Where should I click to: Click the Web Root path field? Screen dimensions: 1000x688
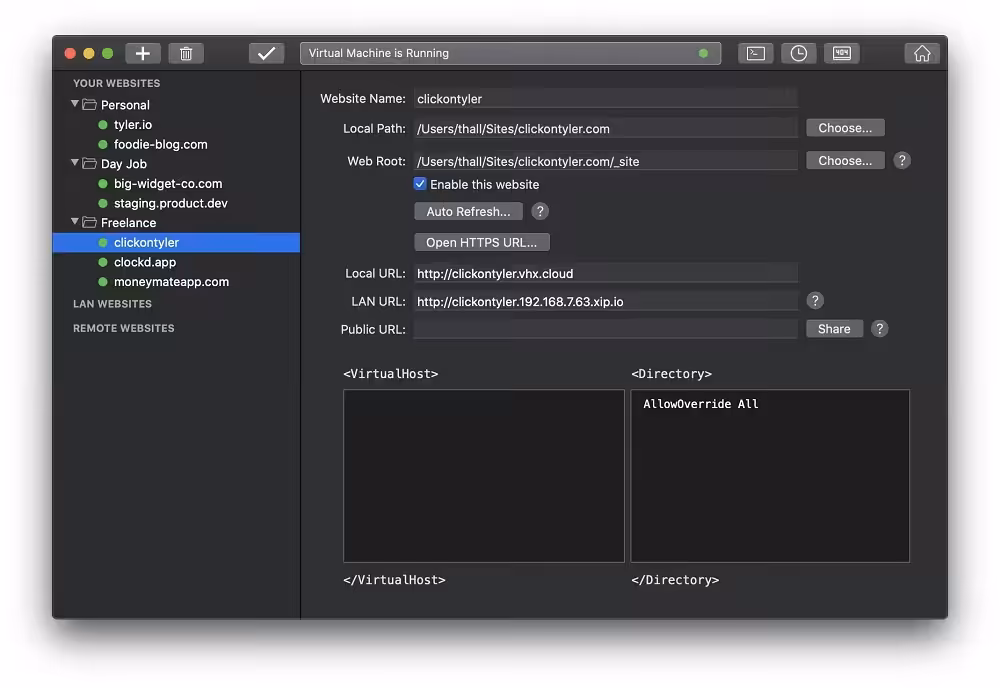point(605,161)
